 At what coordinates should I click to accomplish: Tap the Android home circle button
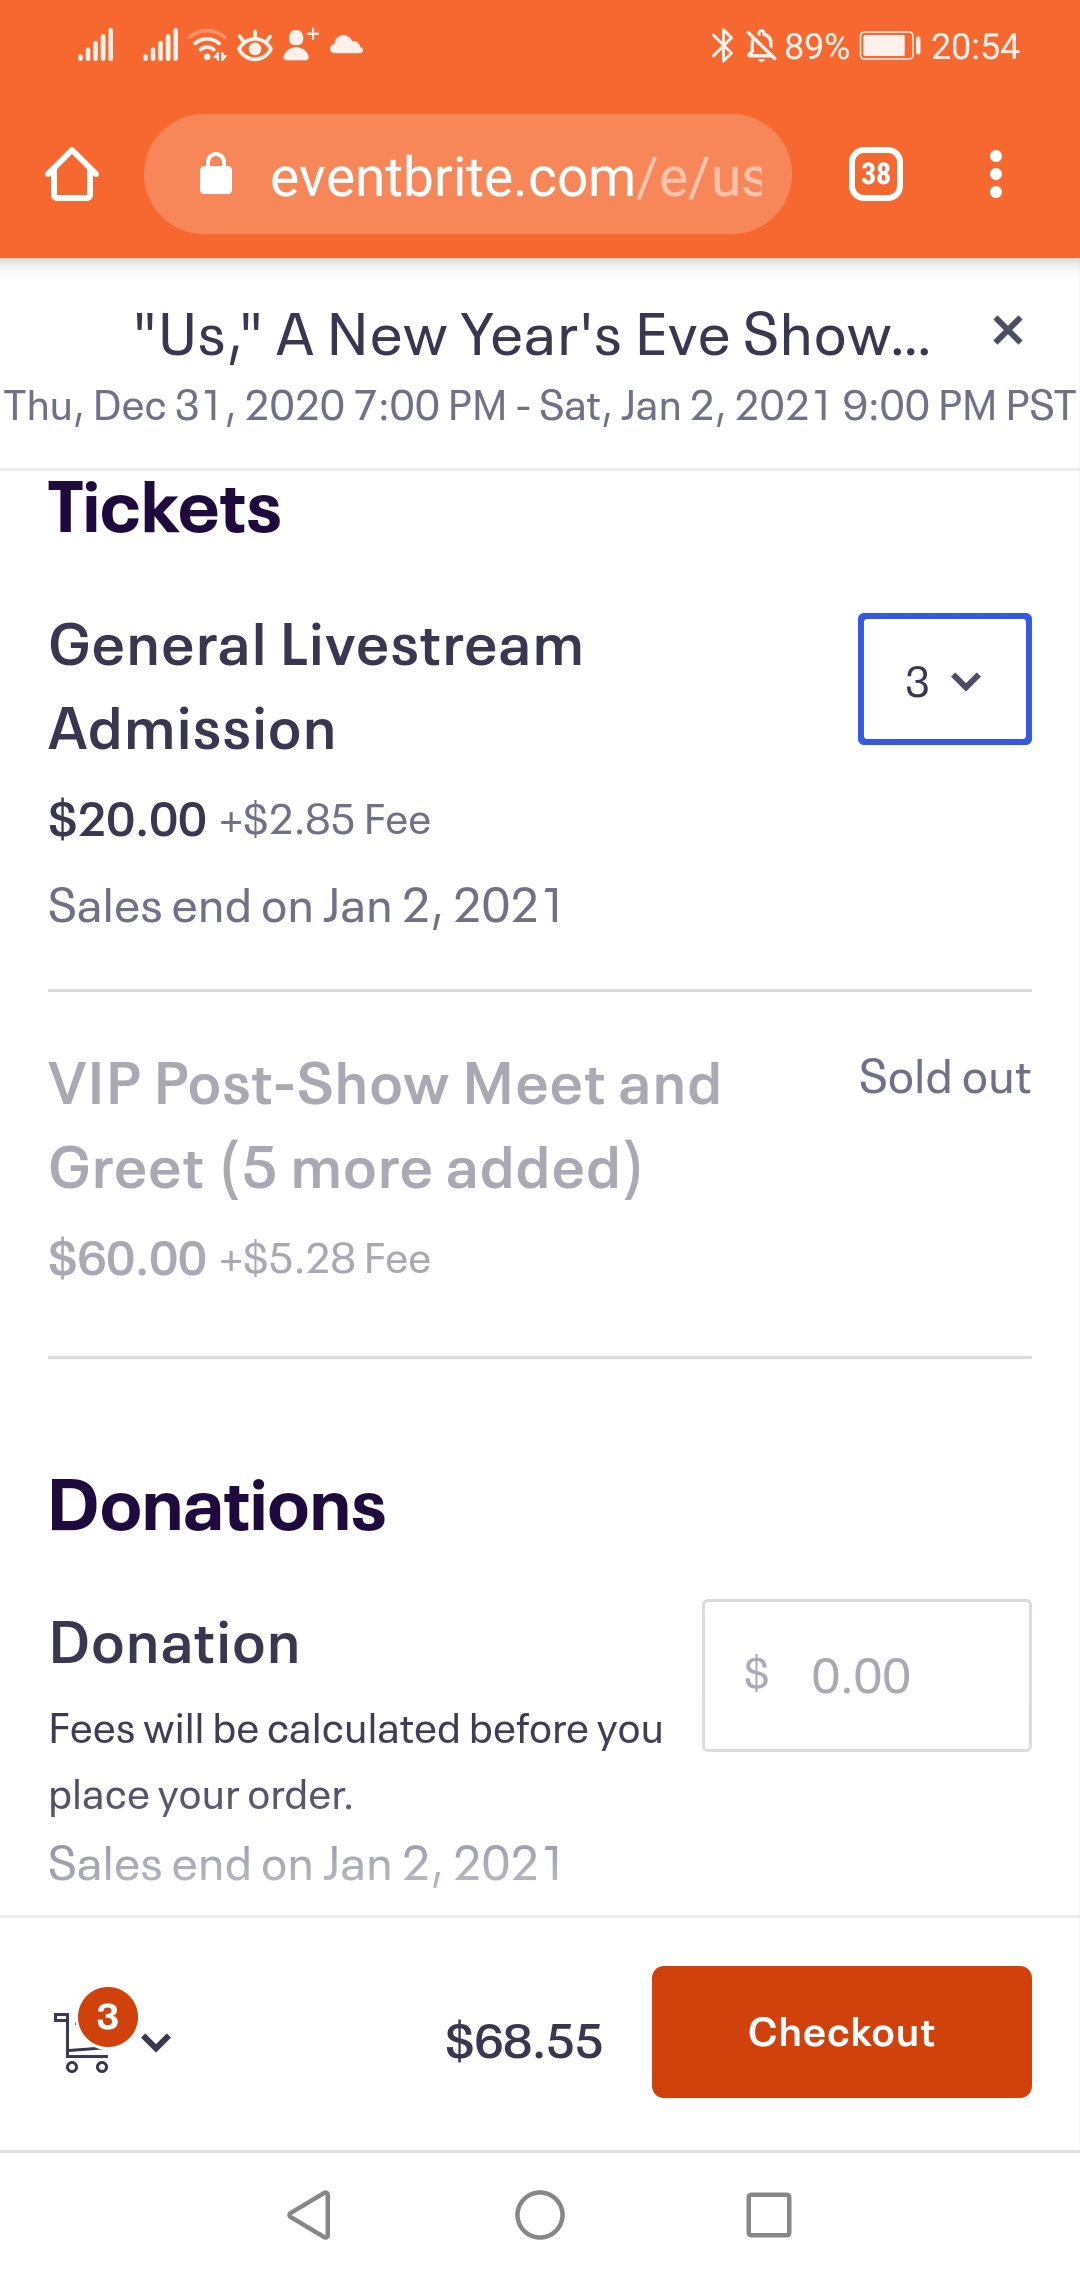(x=540, y=2215)
